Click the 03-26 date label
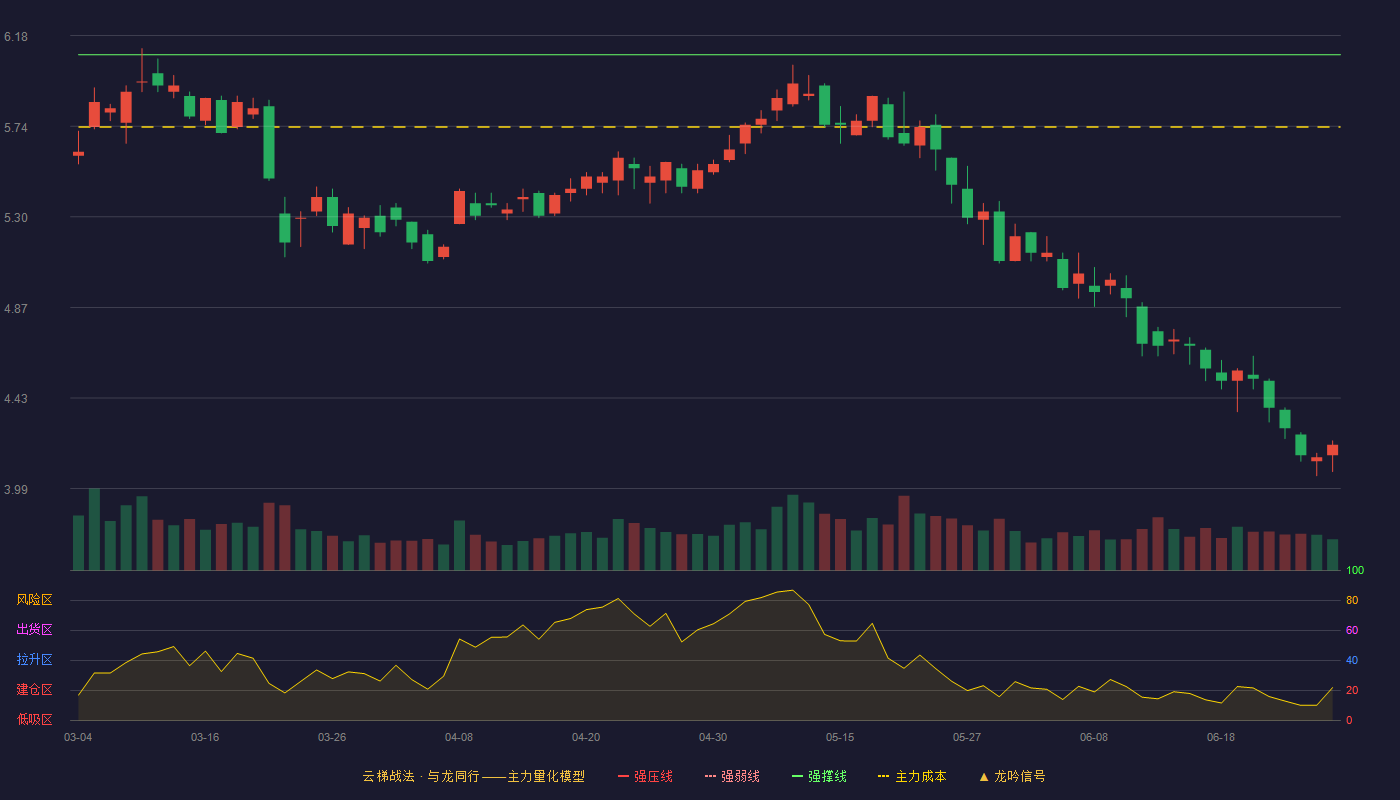The height and width of the screenshot is (800, 1400). pyautogui.click(x=332, y=737)
